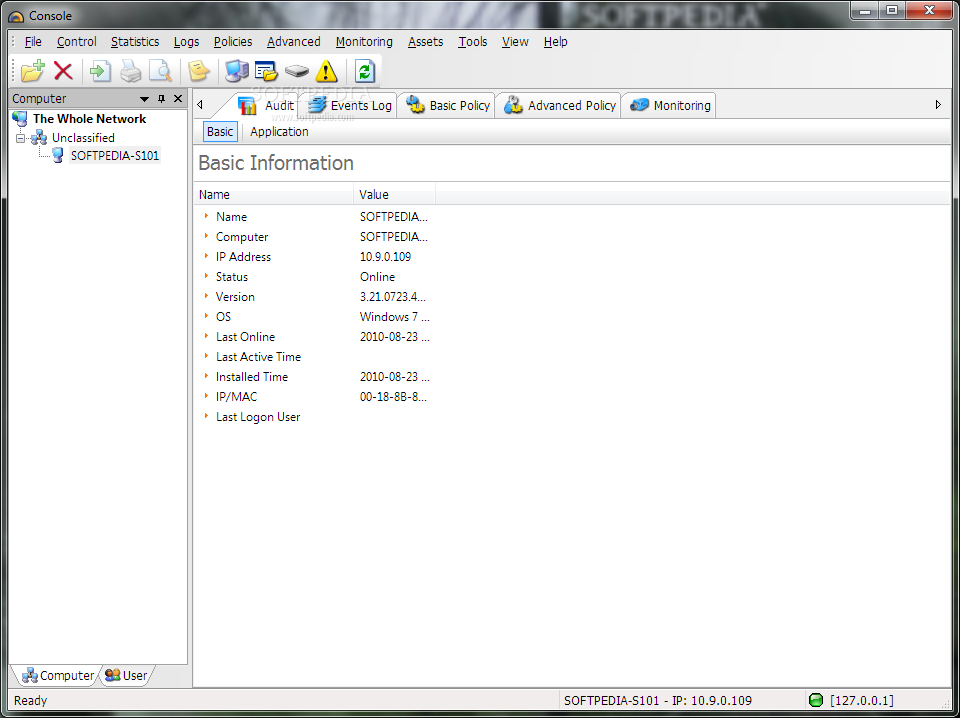960x718 pixels.
Task: Click the Basic Policy gears icon
Action: click(415, 105)
